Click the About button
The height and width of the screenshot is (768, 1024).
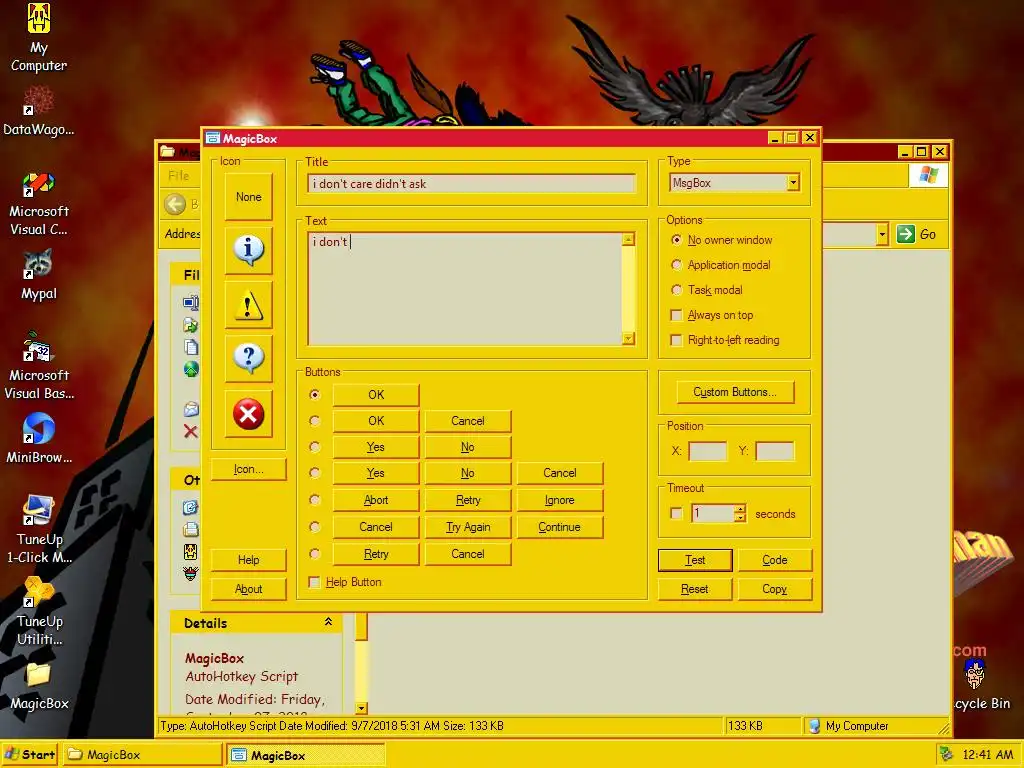coord(248,588)
